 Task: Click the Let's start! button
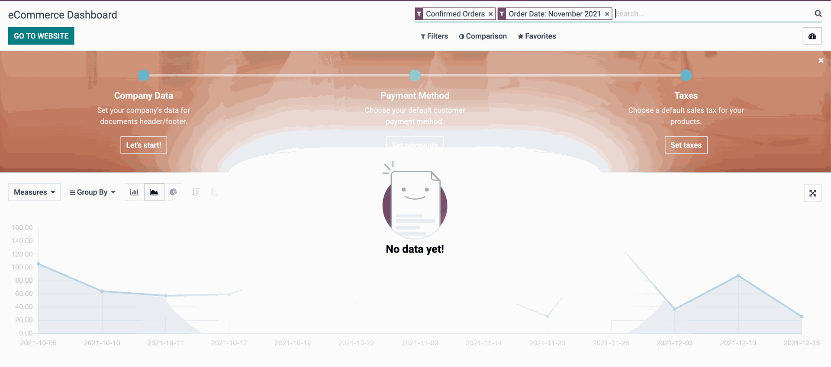tap(144, 145)
